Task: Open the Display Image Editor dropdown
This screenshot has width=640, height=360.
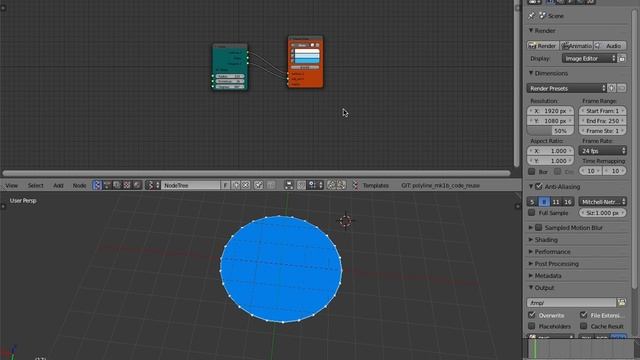Action: [589, 58]
